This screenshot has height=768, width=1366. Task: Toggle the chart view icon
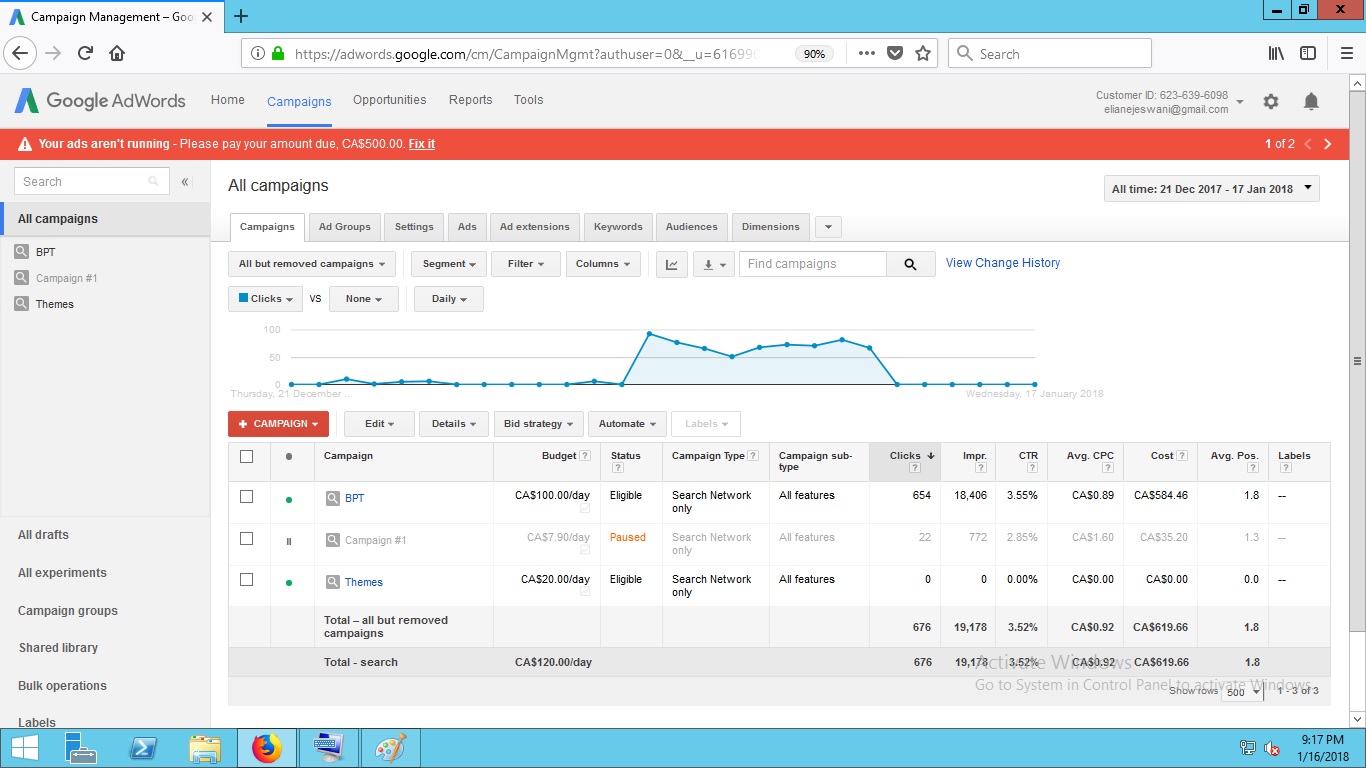coord(672,264)
